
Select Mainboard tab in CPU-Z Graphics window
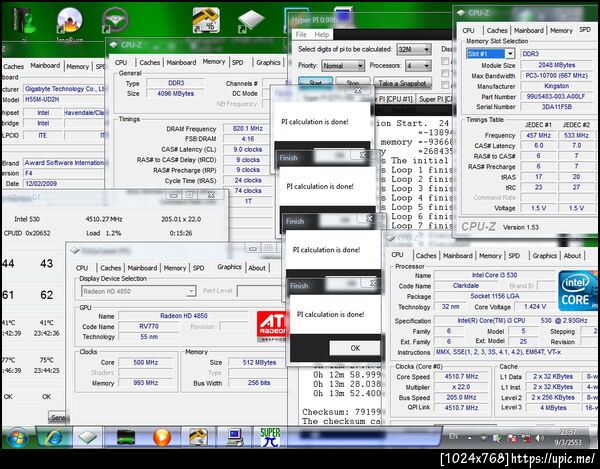[142, 268]
